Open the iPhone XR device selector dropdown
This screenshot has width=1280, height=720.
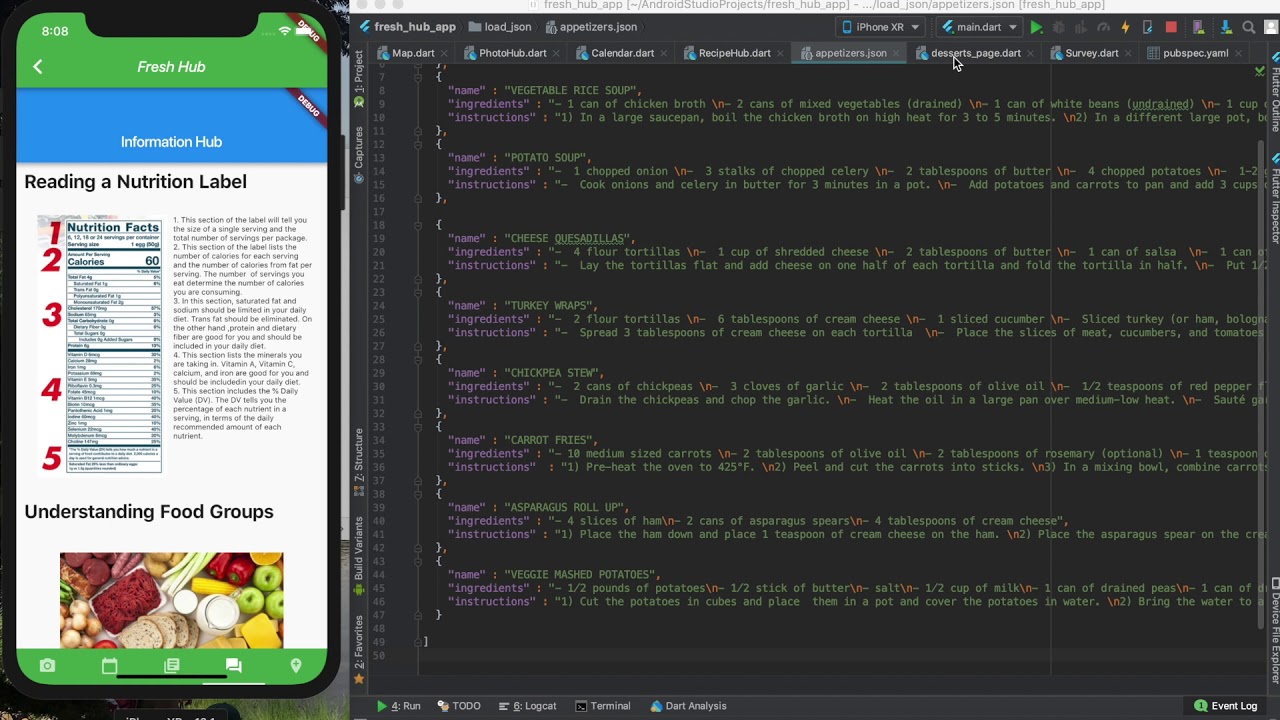point(881,28)
